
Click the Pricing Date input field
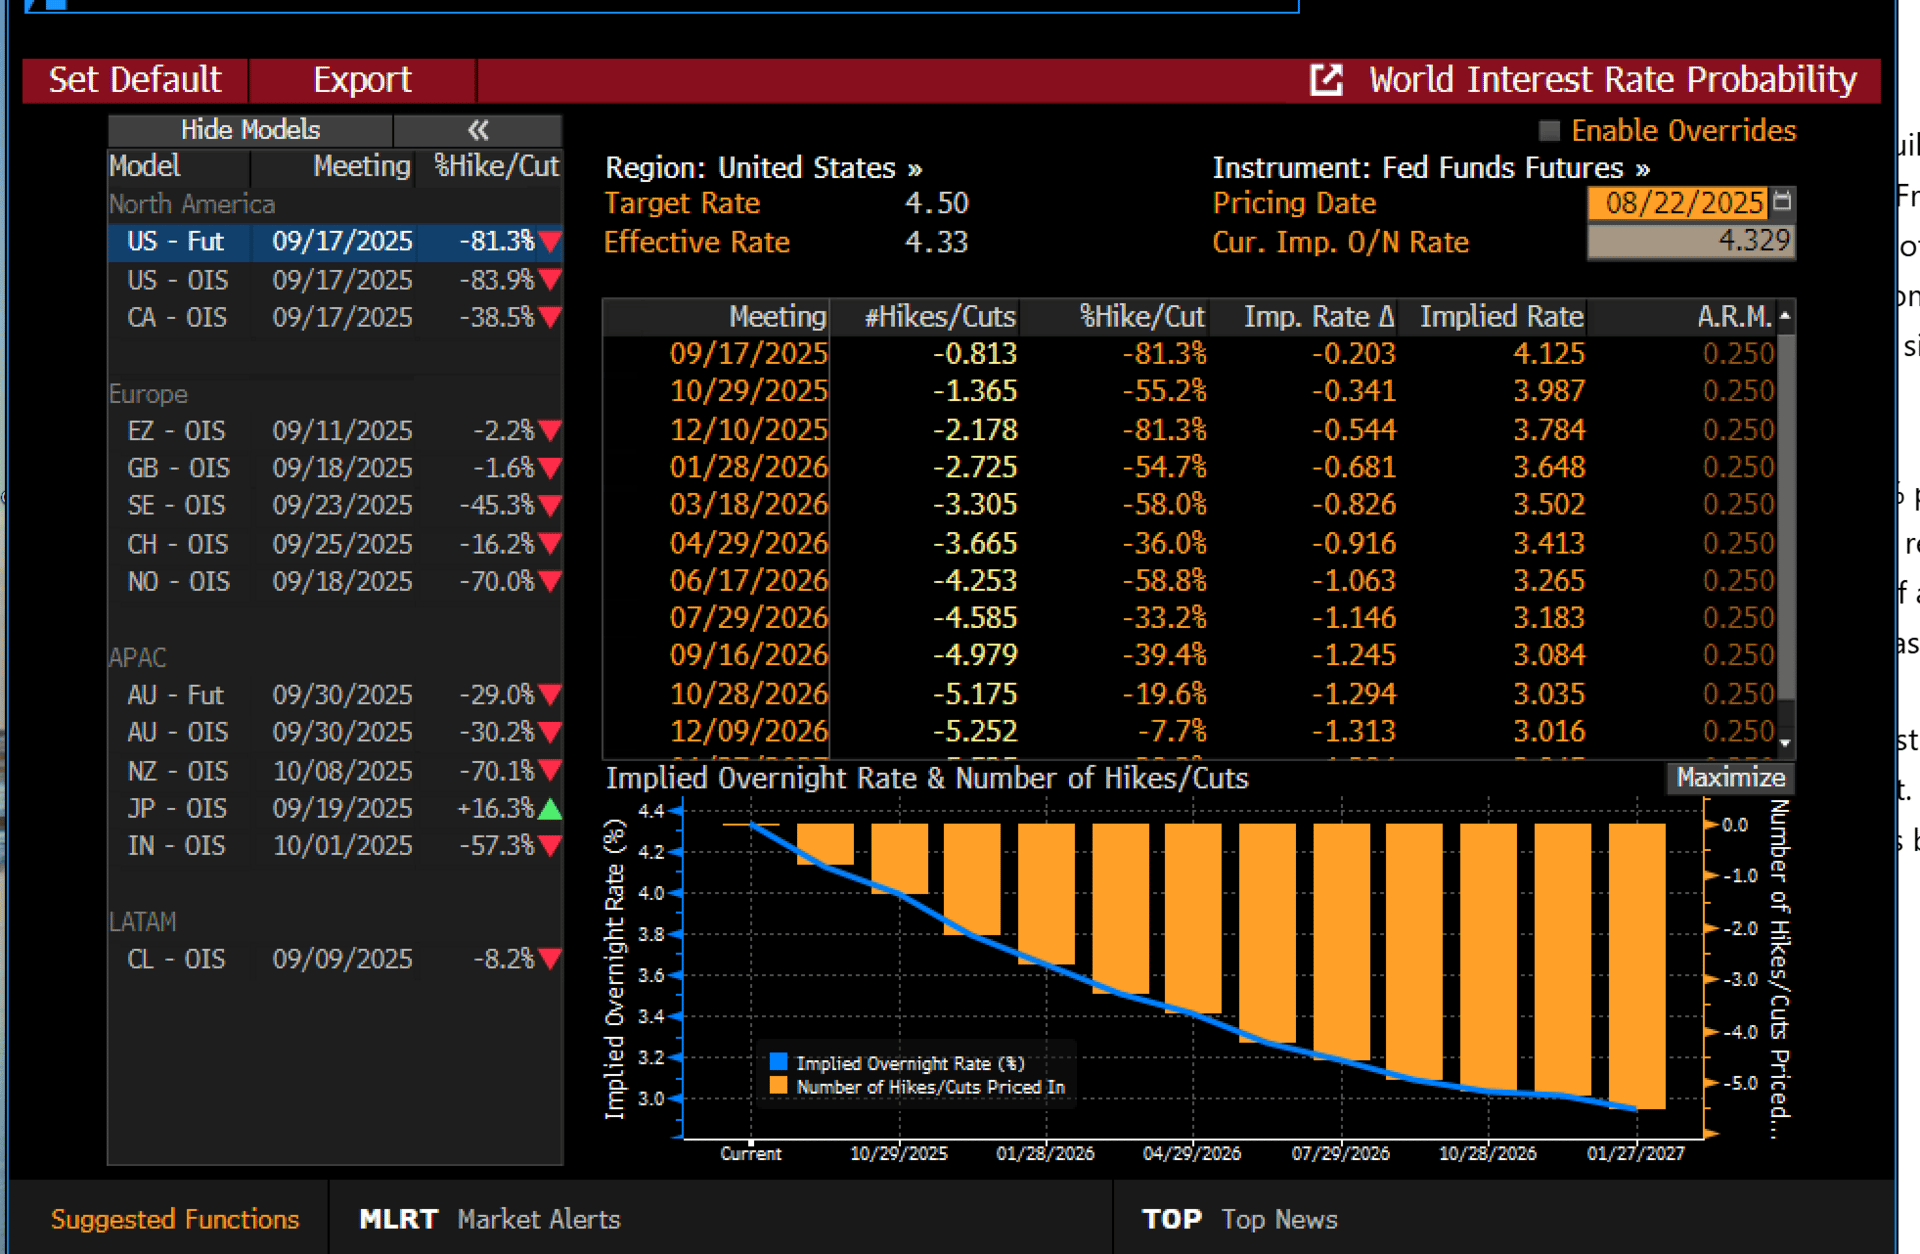pos(1678,203)
